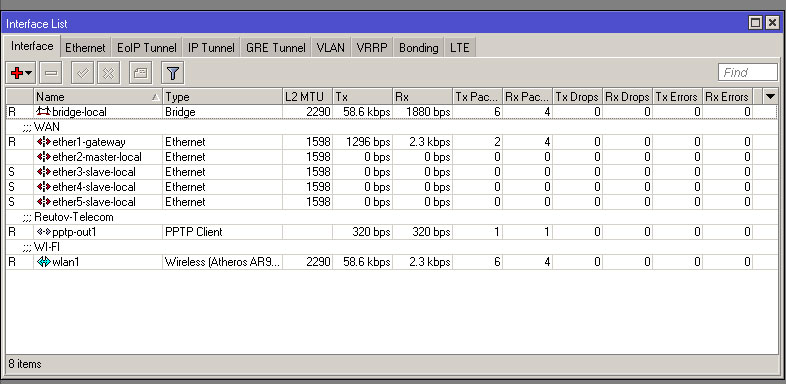Click the ether3-slave-local ethernet icon
Screen dimensions: 786x384
tap(44, 172)
